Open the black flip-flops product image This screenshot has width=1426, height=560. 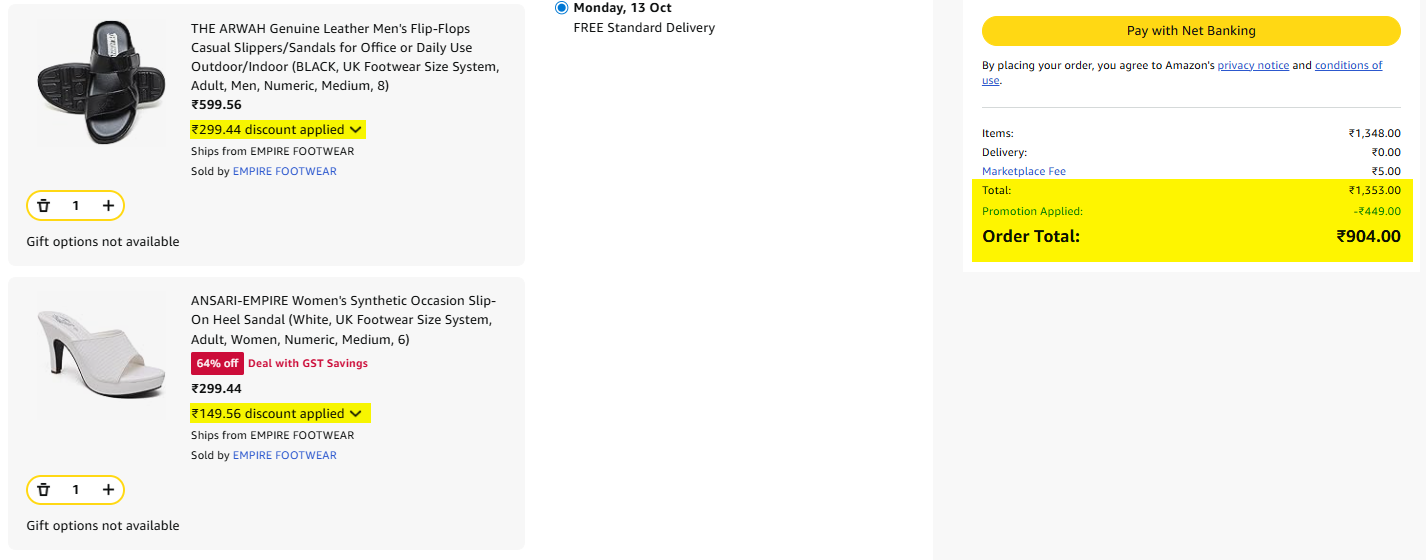pyautogui.click(x=102, y=84)
